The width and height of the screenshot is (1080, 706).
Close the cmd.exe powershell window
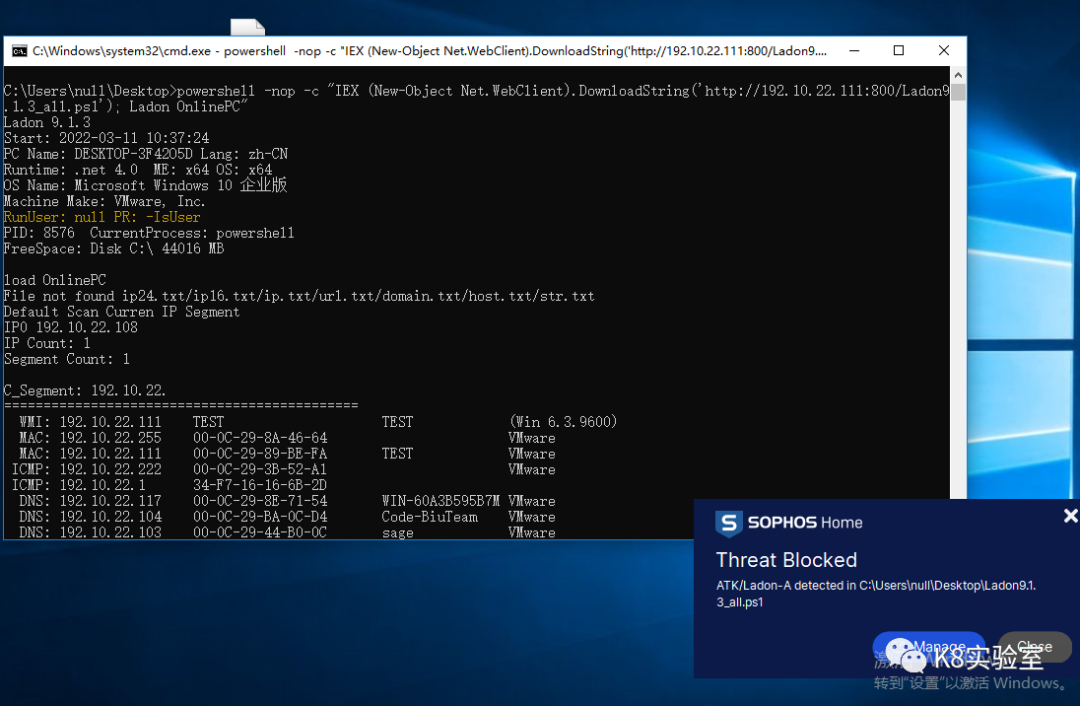(x=944, y=51)
